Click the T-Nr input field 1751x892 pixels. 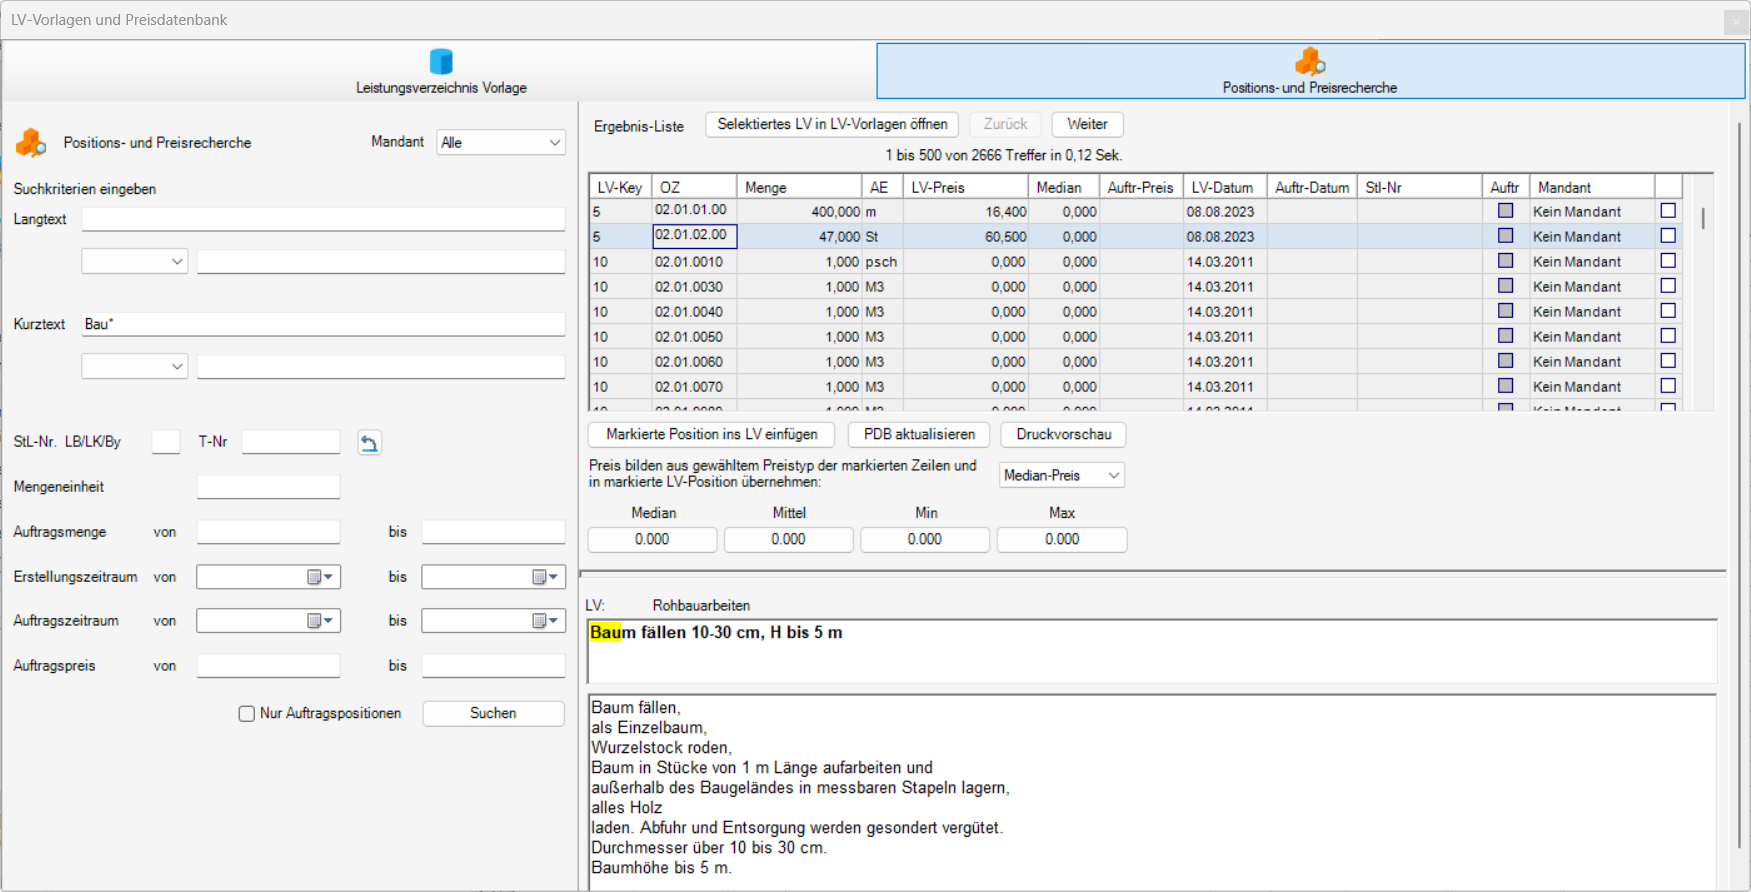click(x=291, y=442)
